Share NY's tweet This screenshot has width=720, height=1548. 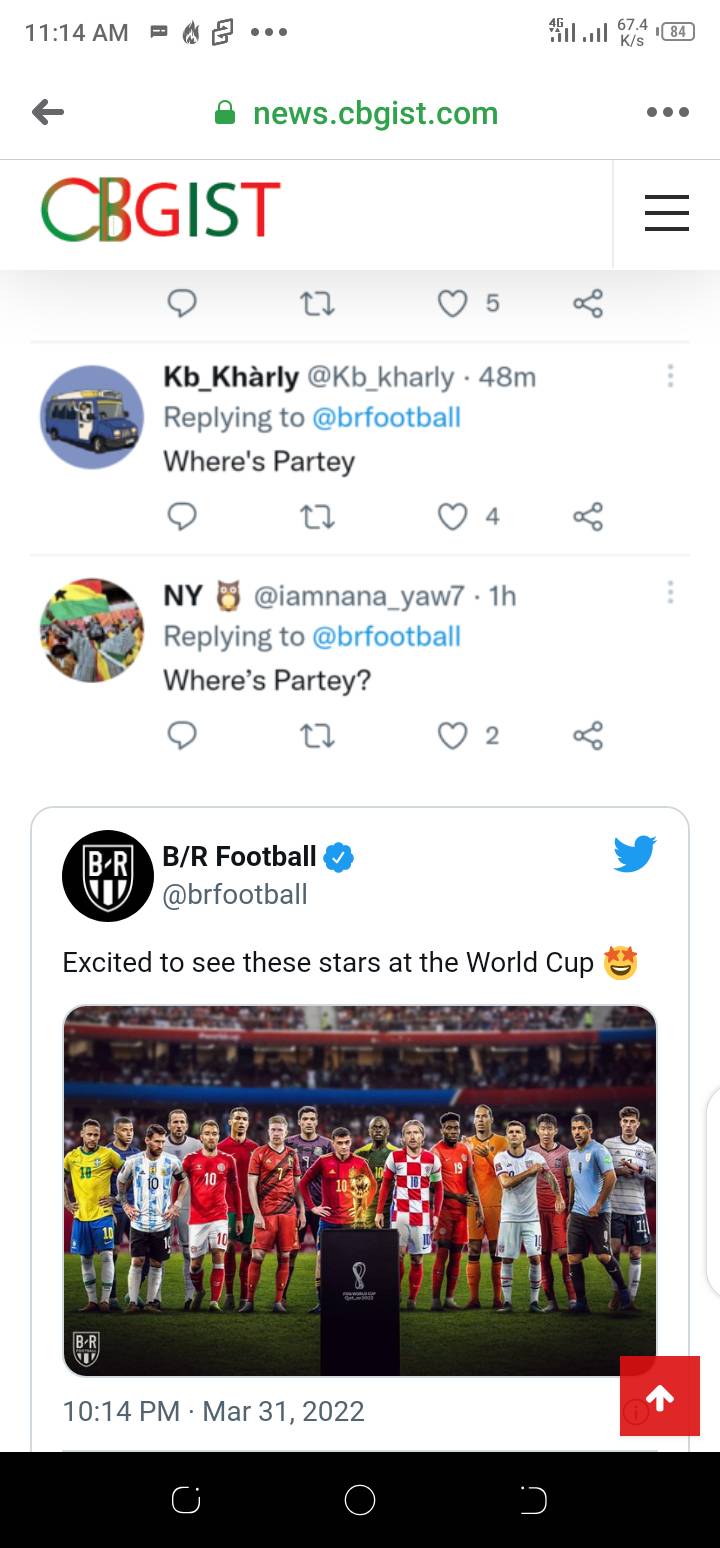point(588,736)
